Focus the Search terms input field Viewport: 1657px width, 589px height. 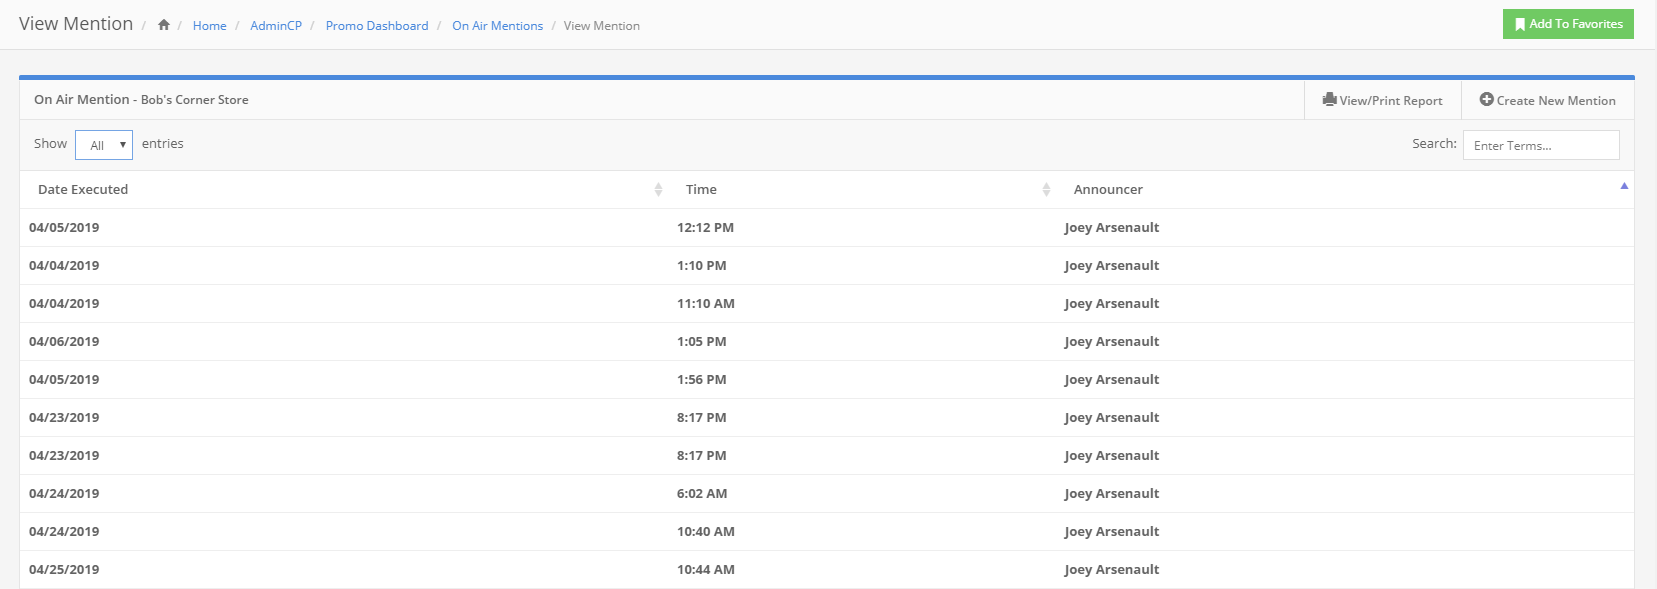[1541, 145]
